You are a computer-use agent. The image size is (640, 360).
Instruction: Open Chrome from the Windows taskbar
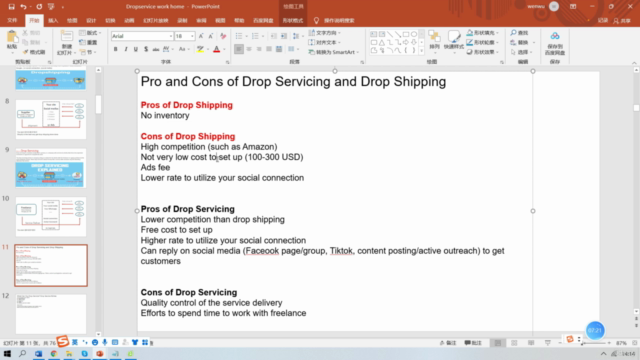[x=54, y=353]
